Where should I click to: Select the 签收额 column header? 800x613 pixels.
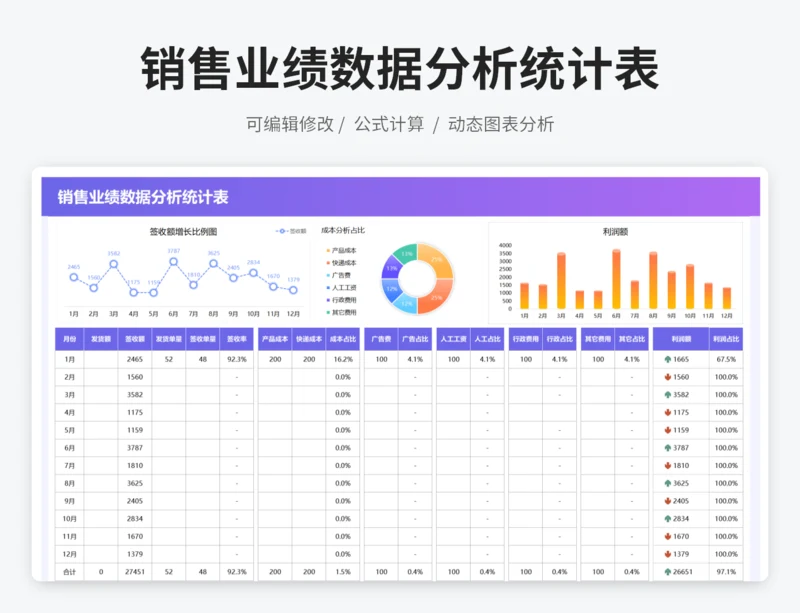135,339
